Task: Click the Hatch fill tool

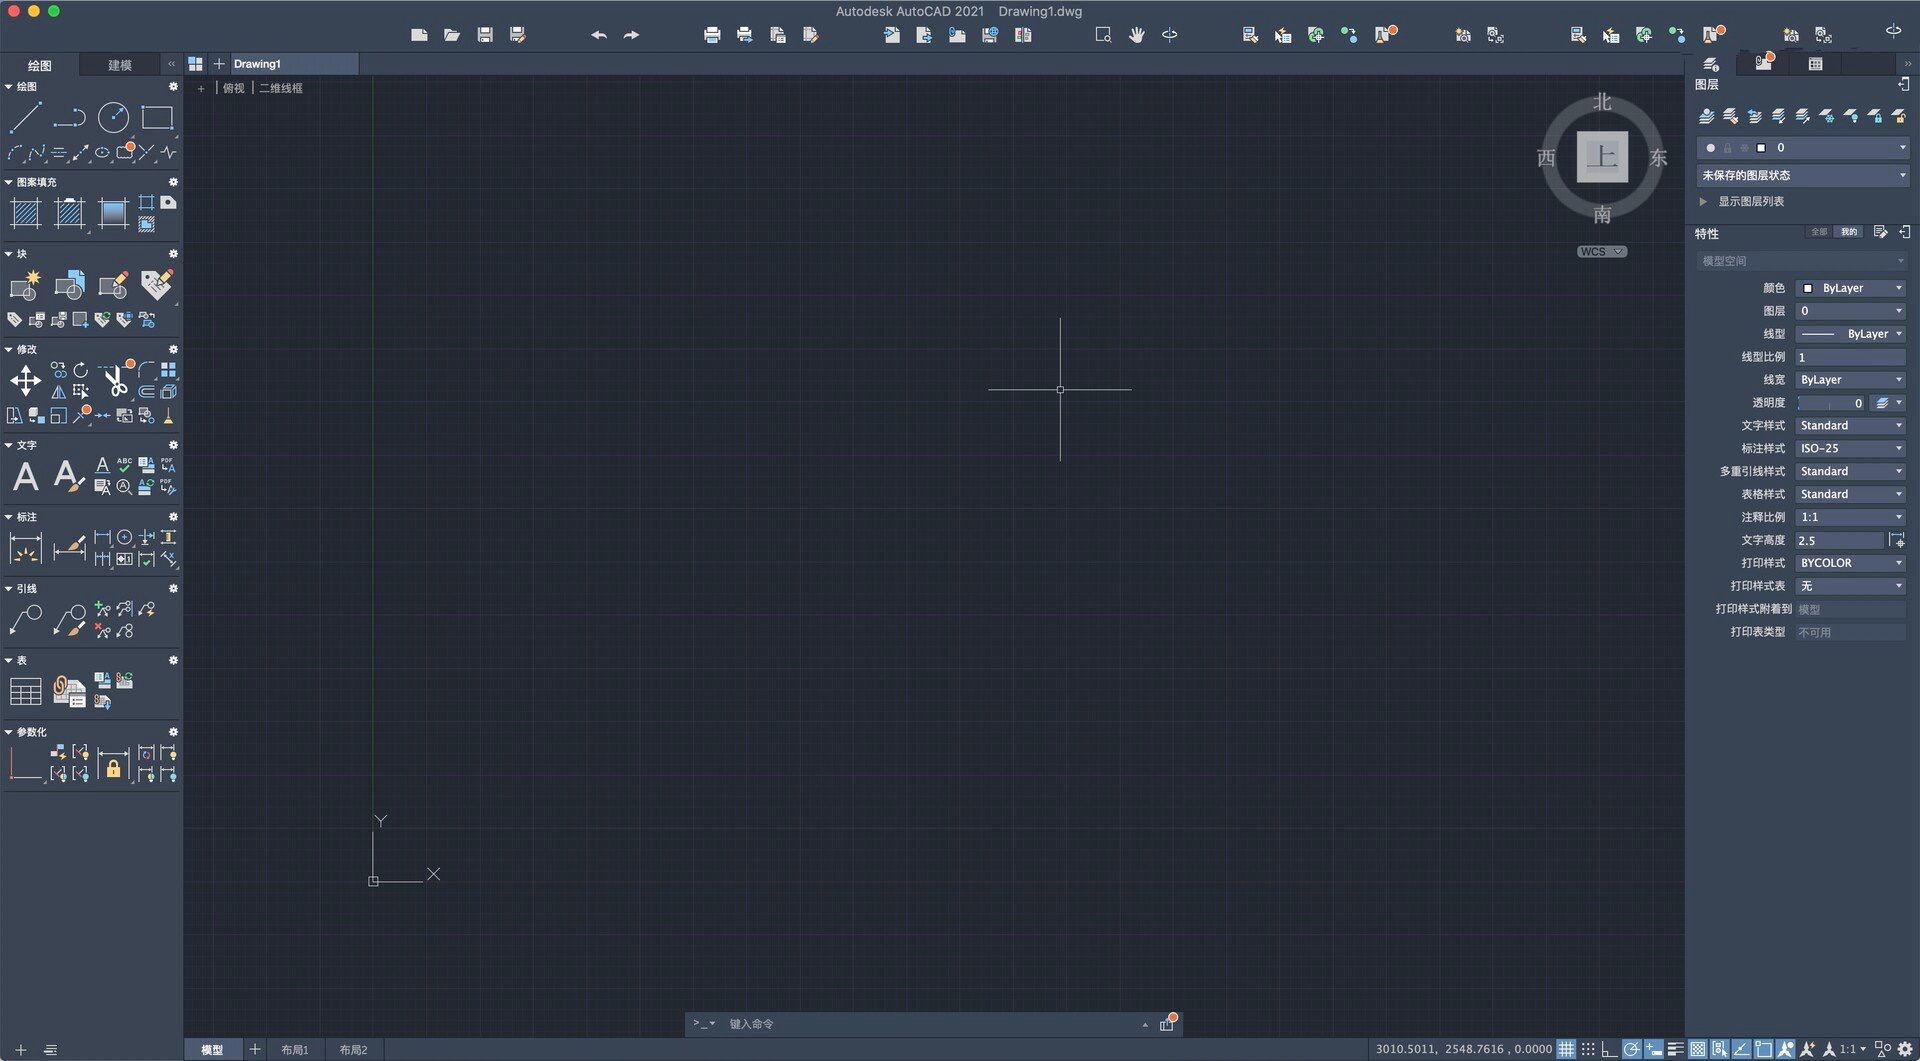Action: (25, 213)
